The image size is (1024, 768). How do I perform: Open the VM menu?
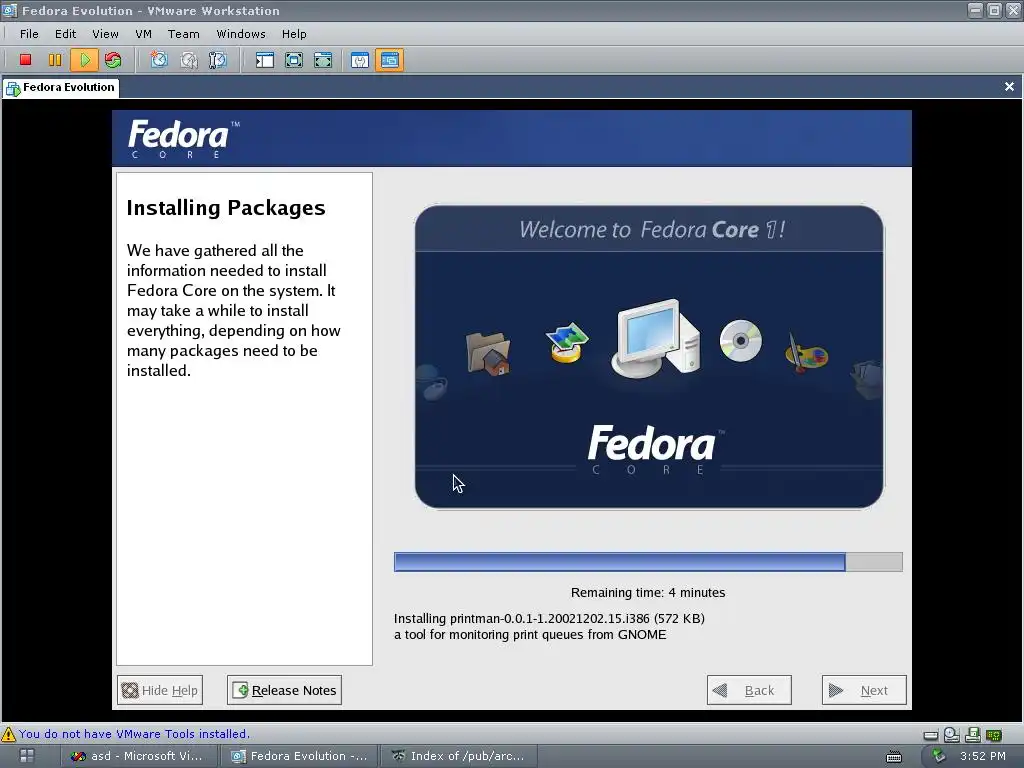coord(143,34)
